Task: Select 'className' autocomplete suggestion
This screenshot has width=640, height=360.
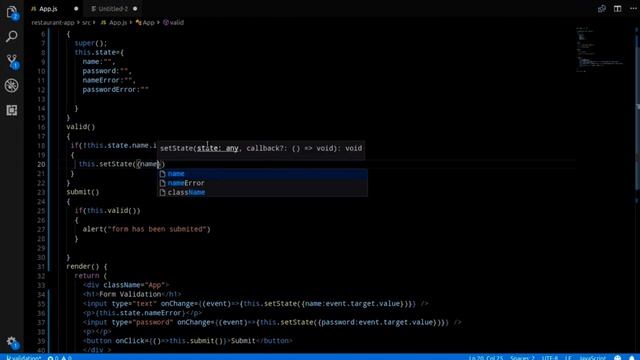Action: pos(262,192)
